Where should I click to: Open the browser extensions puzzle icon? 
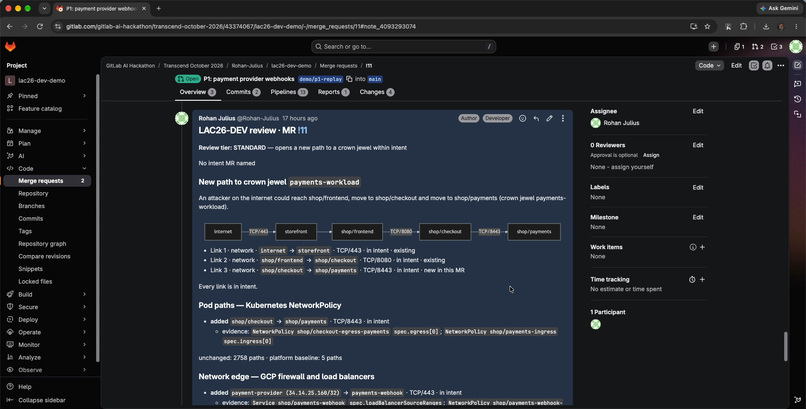coord(743,26)
